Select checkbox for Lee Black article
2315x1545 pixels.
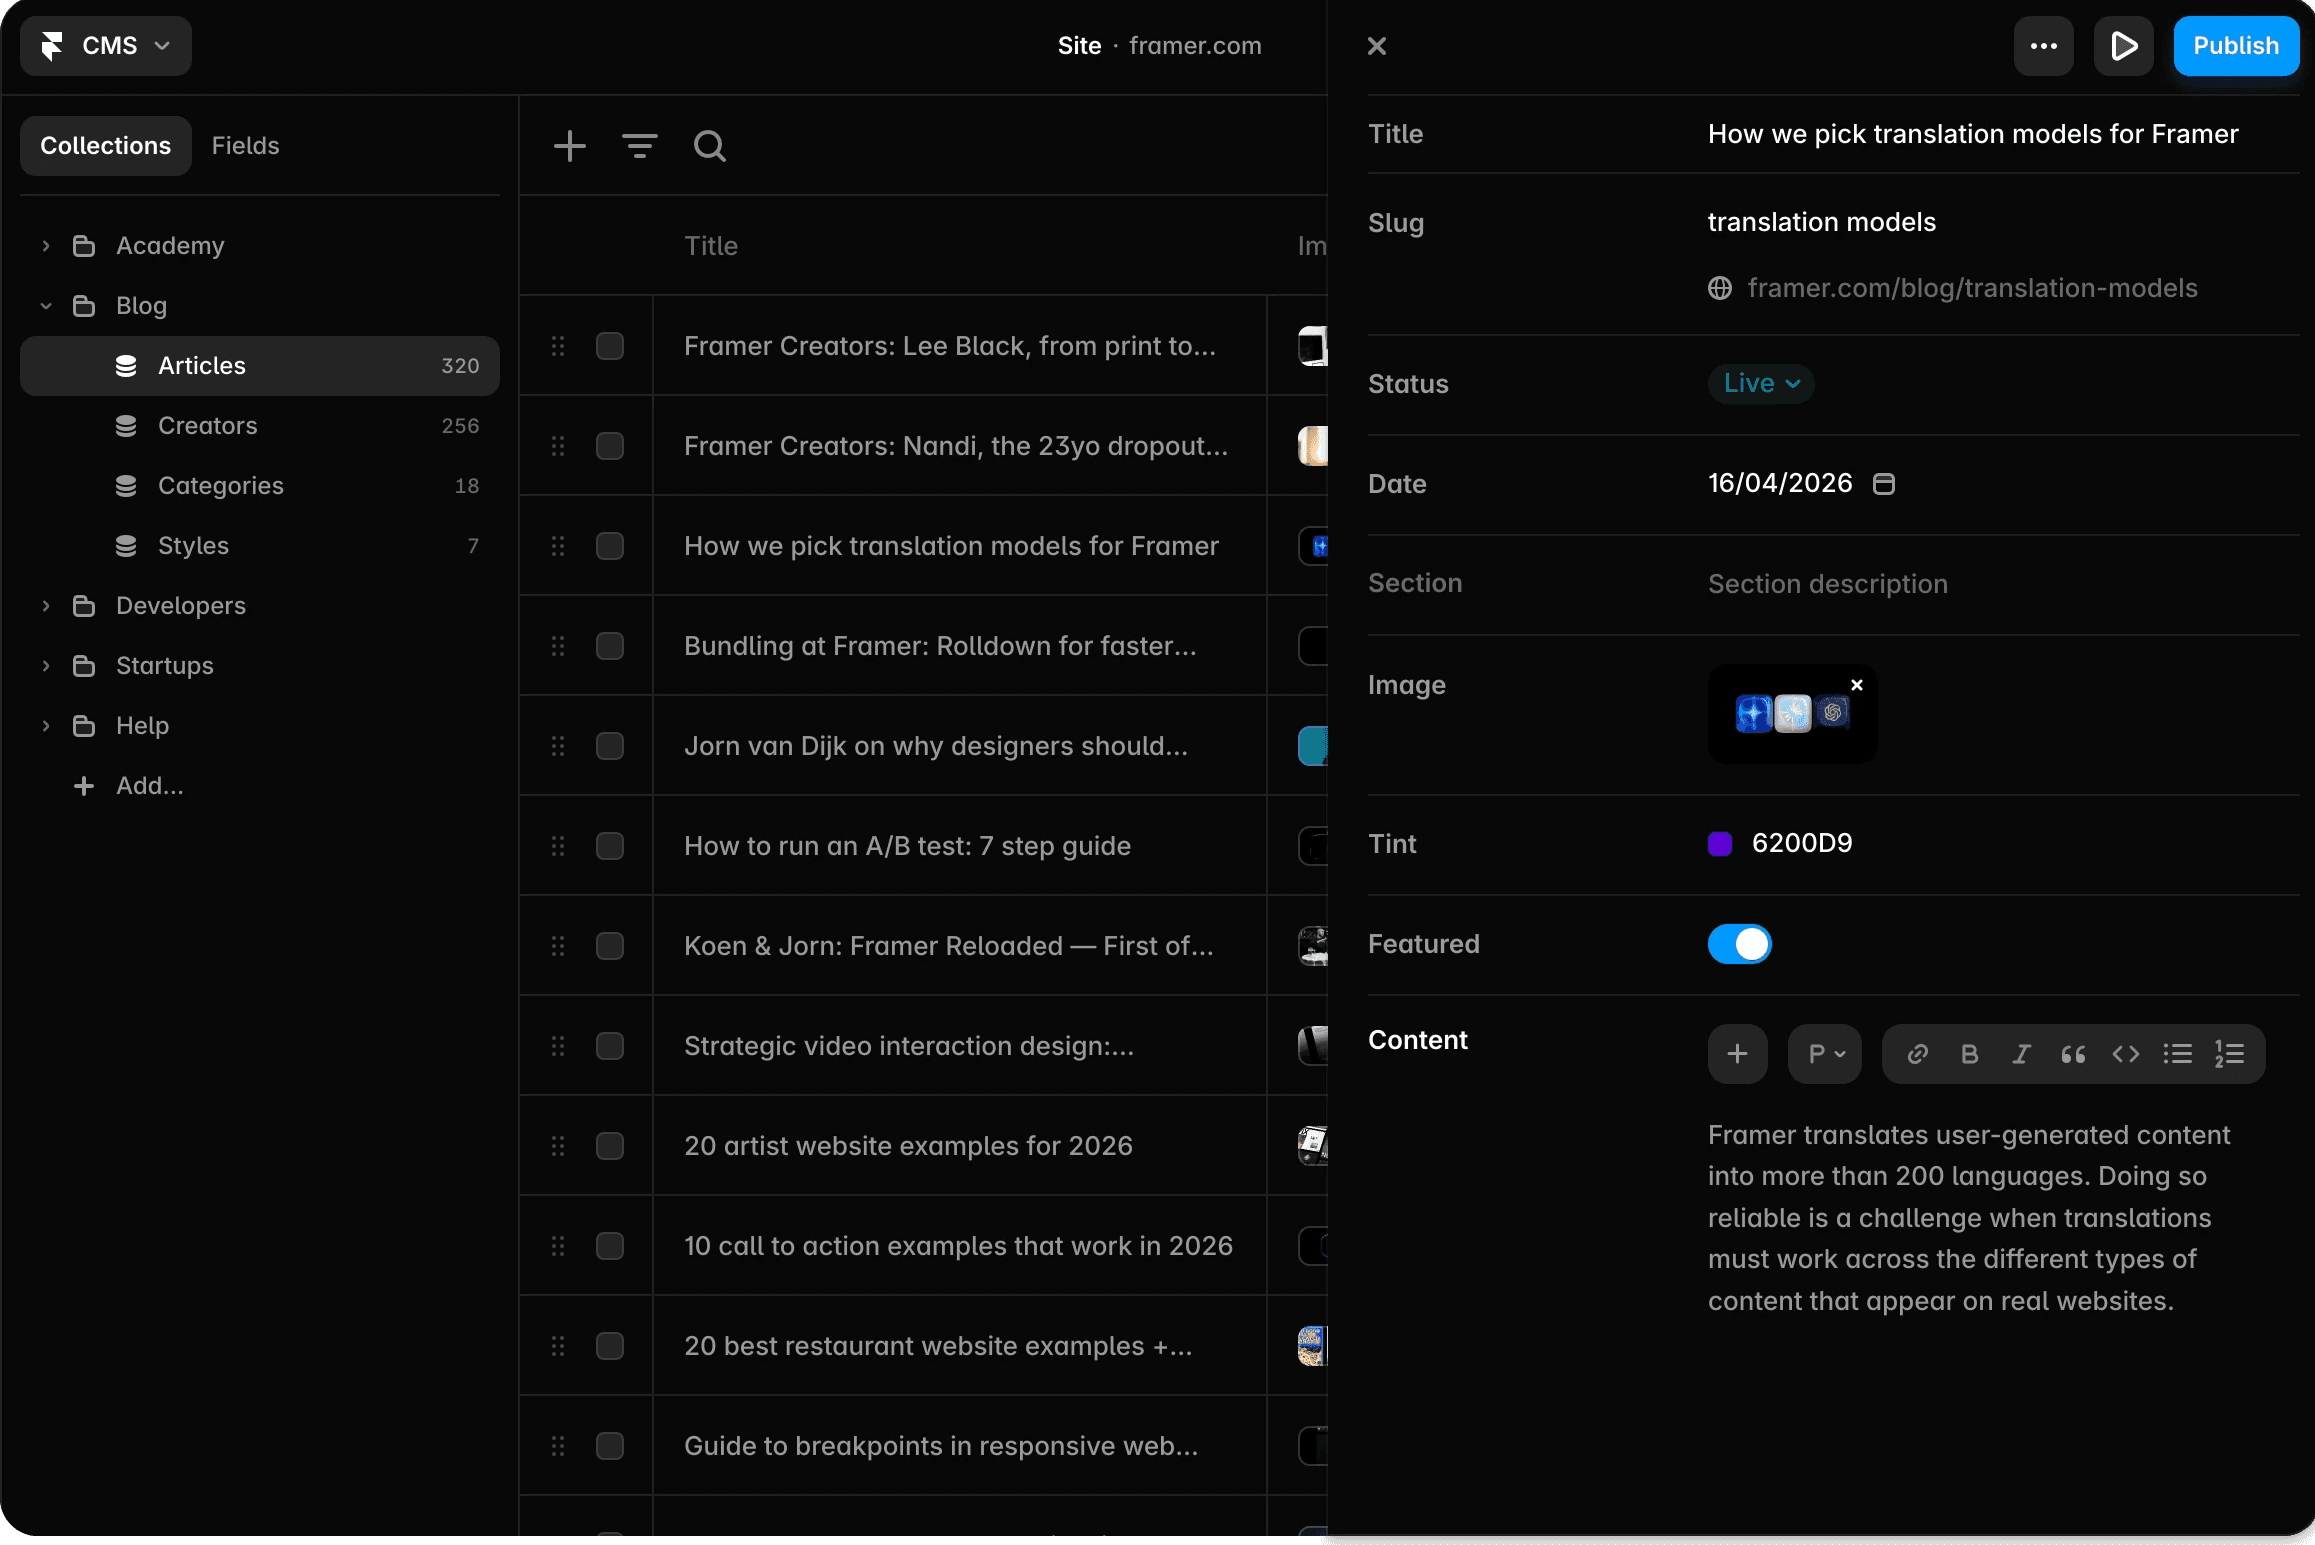(x=609, y=346)
